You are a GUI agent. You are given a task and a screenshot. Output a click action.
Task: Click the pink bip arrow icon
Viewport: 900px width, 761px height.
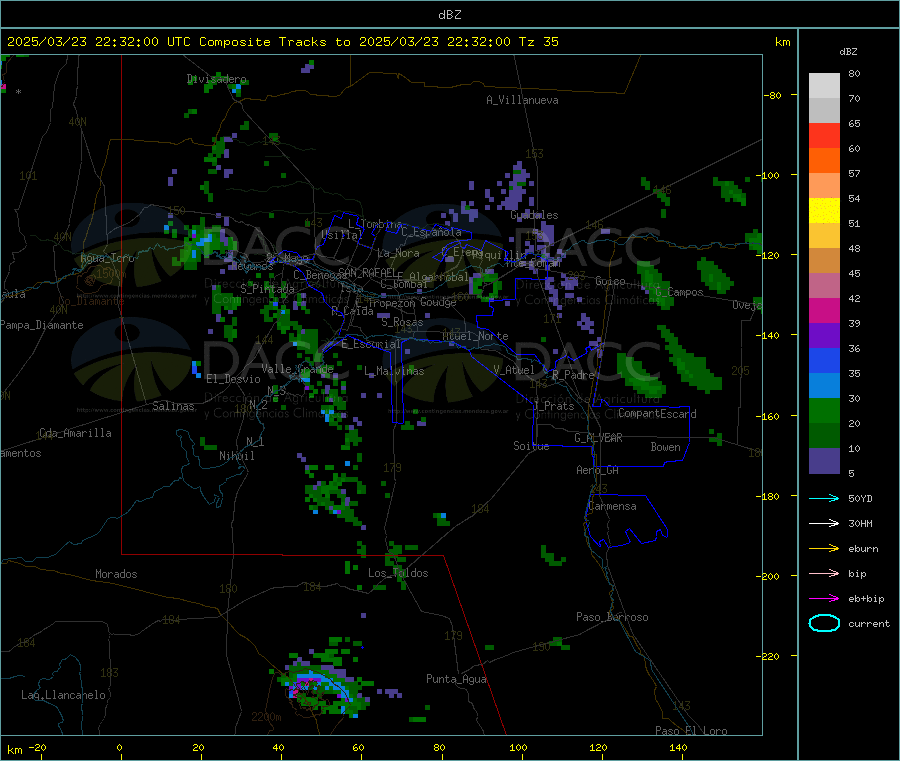point(824,573)
